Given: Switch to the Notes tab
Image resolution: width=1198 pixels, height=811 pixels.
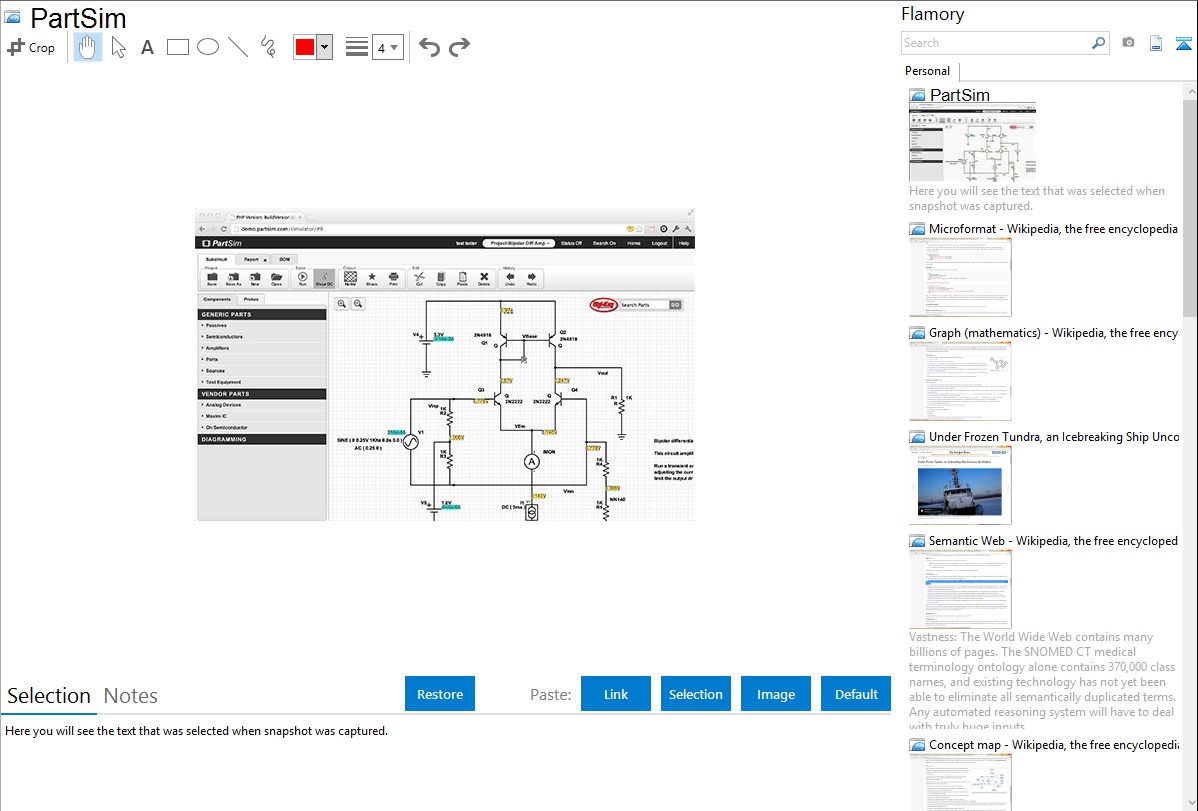Looking at the screenshot, I should point(131,696).
